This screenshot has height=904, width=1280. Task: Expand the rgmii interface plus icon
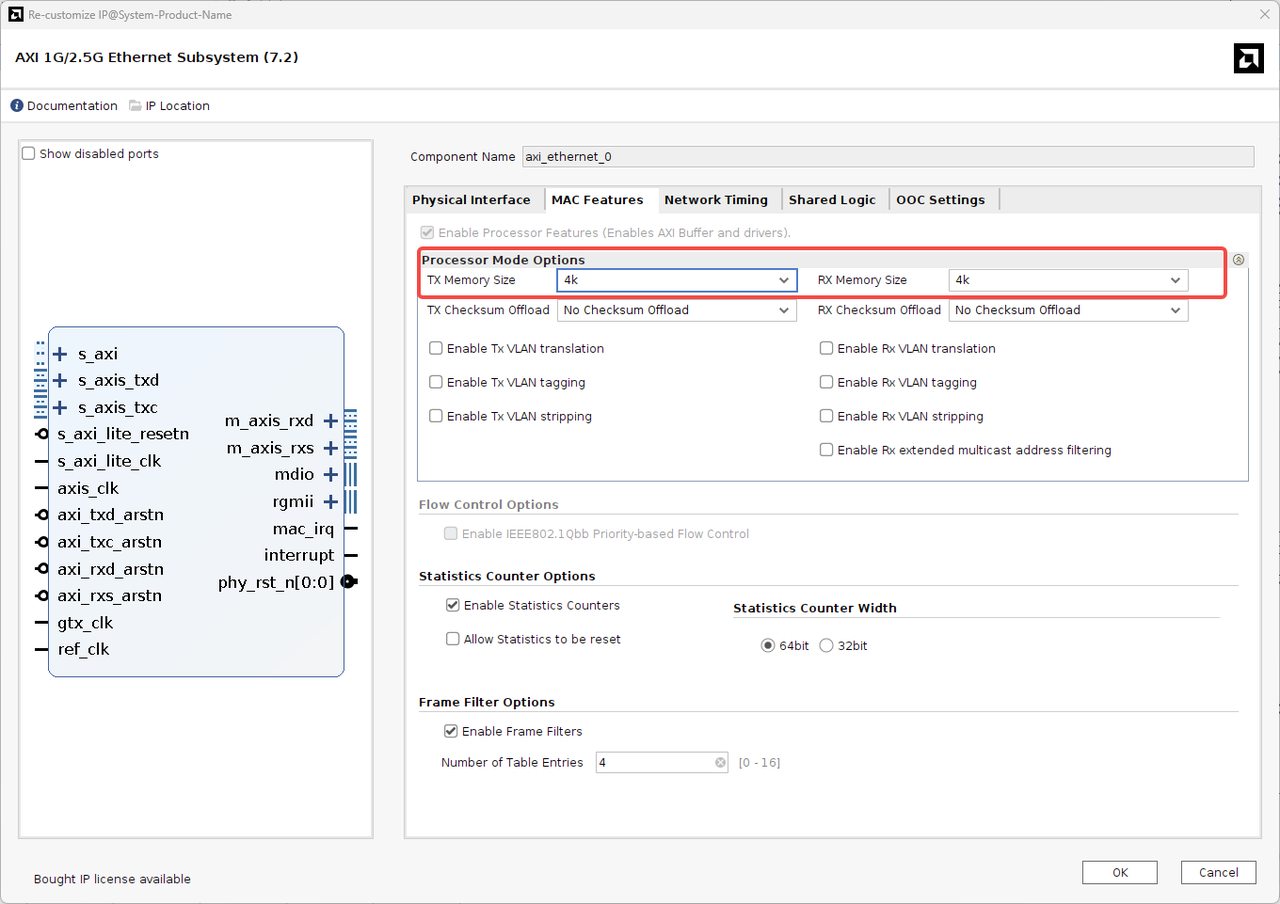tap(331, 502)
